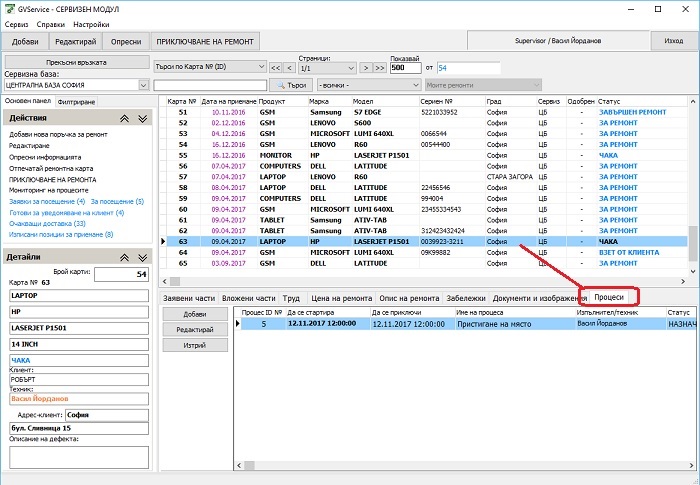Click the Добави toolbar button

[25, 42]
